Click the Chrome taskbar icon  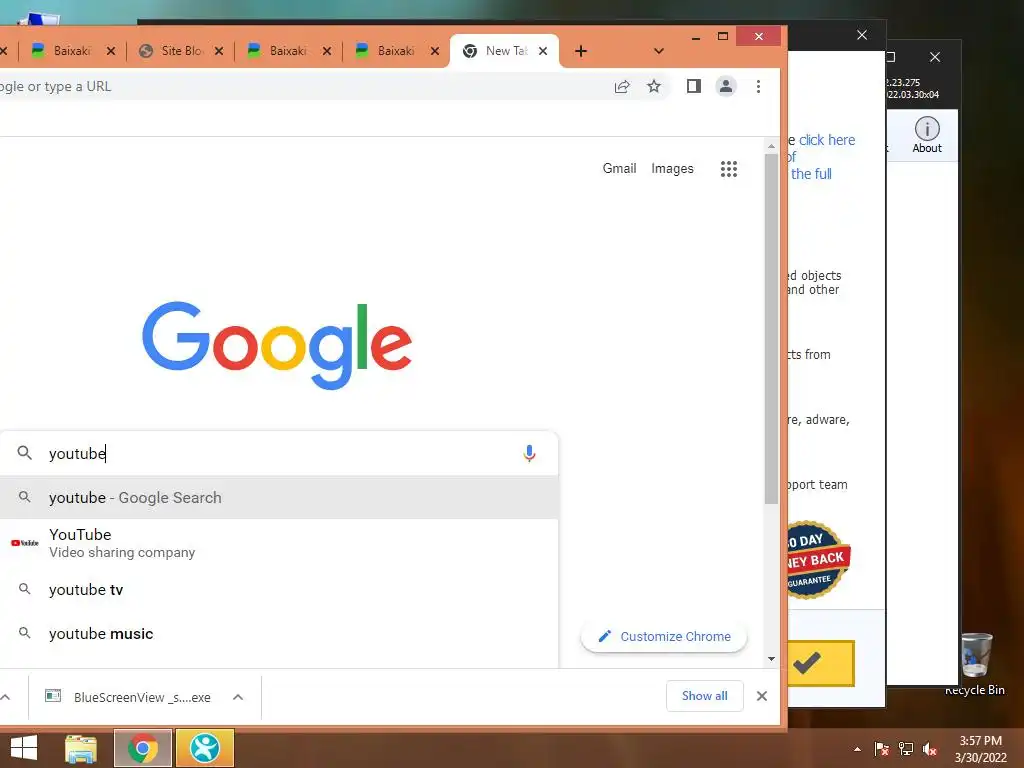[143, 748]
